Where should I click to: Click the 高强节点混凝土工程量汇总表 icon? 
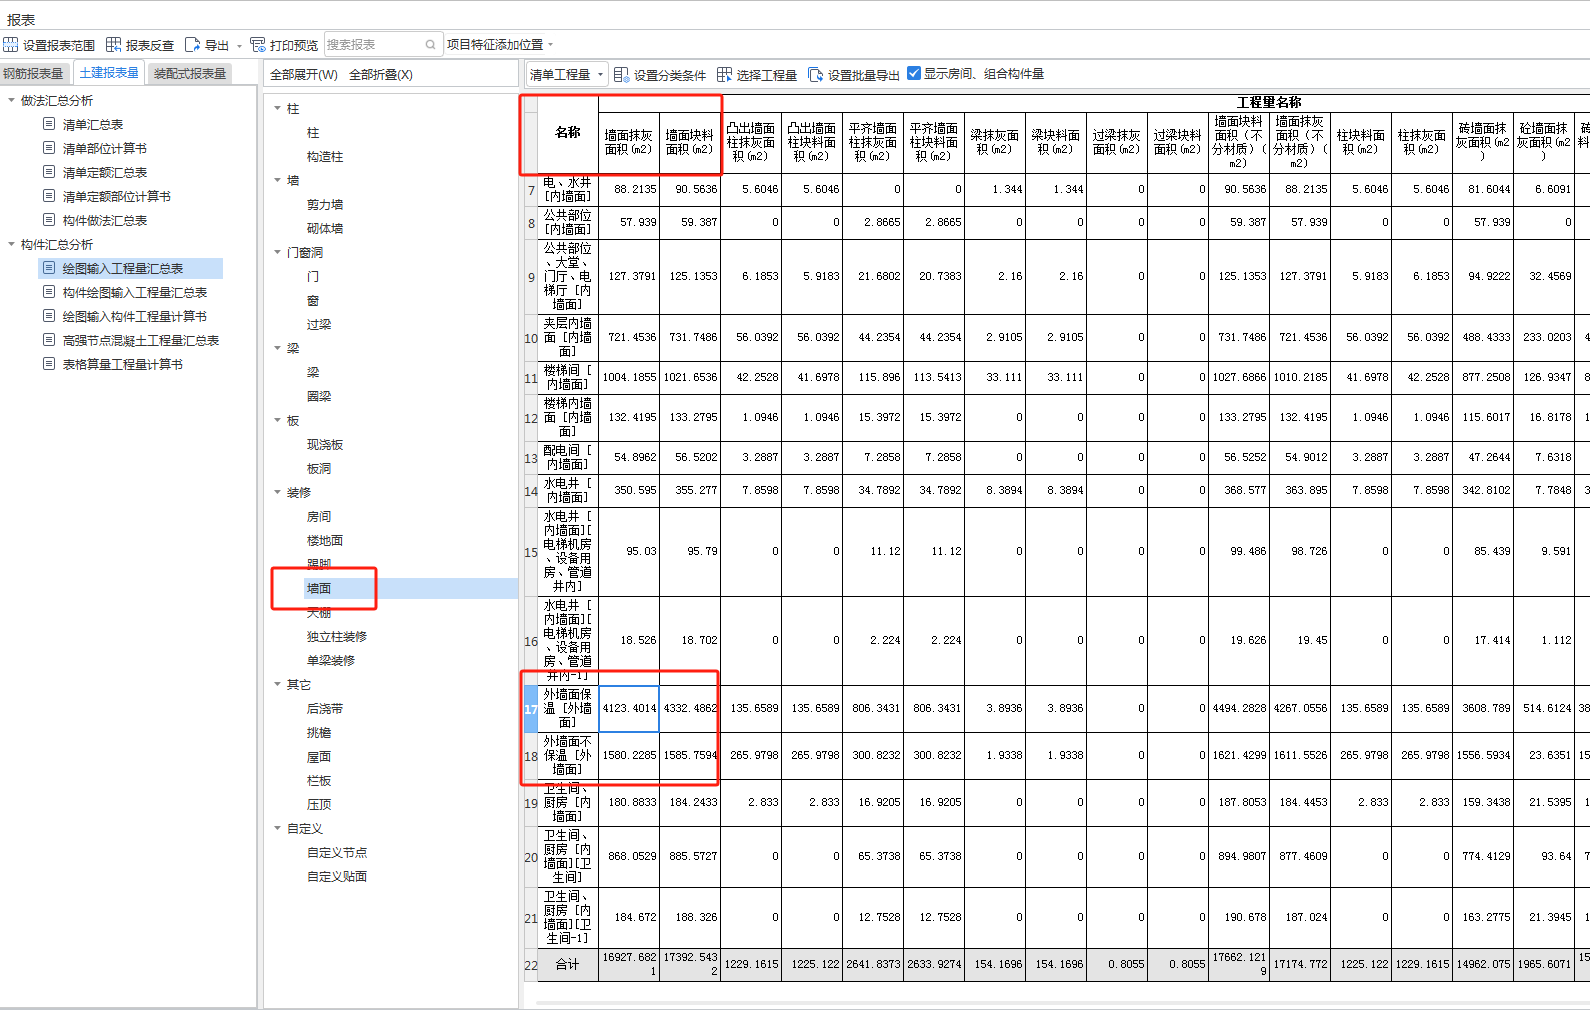(x=49, y=340)
